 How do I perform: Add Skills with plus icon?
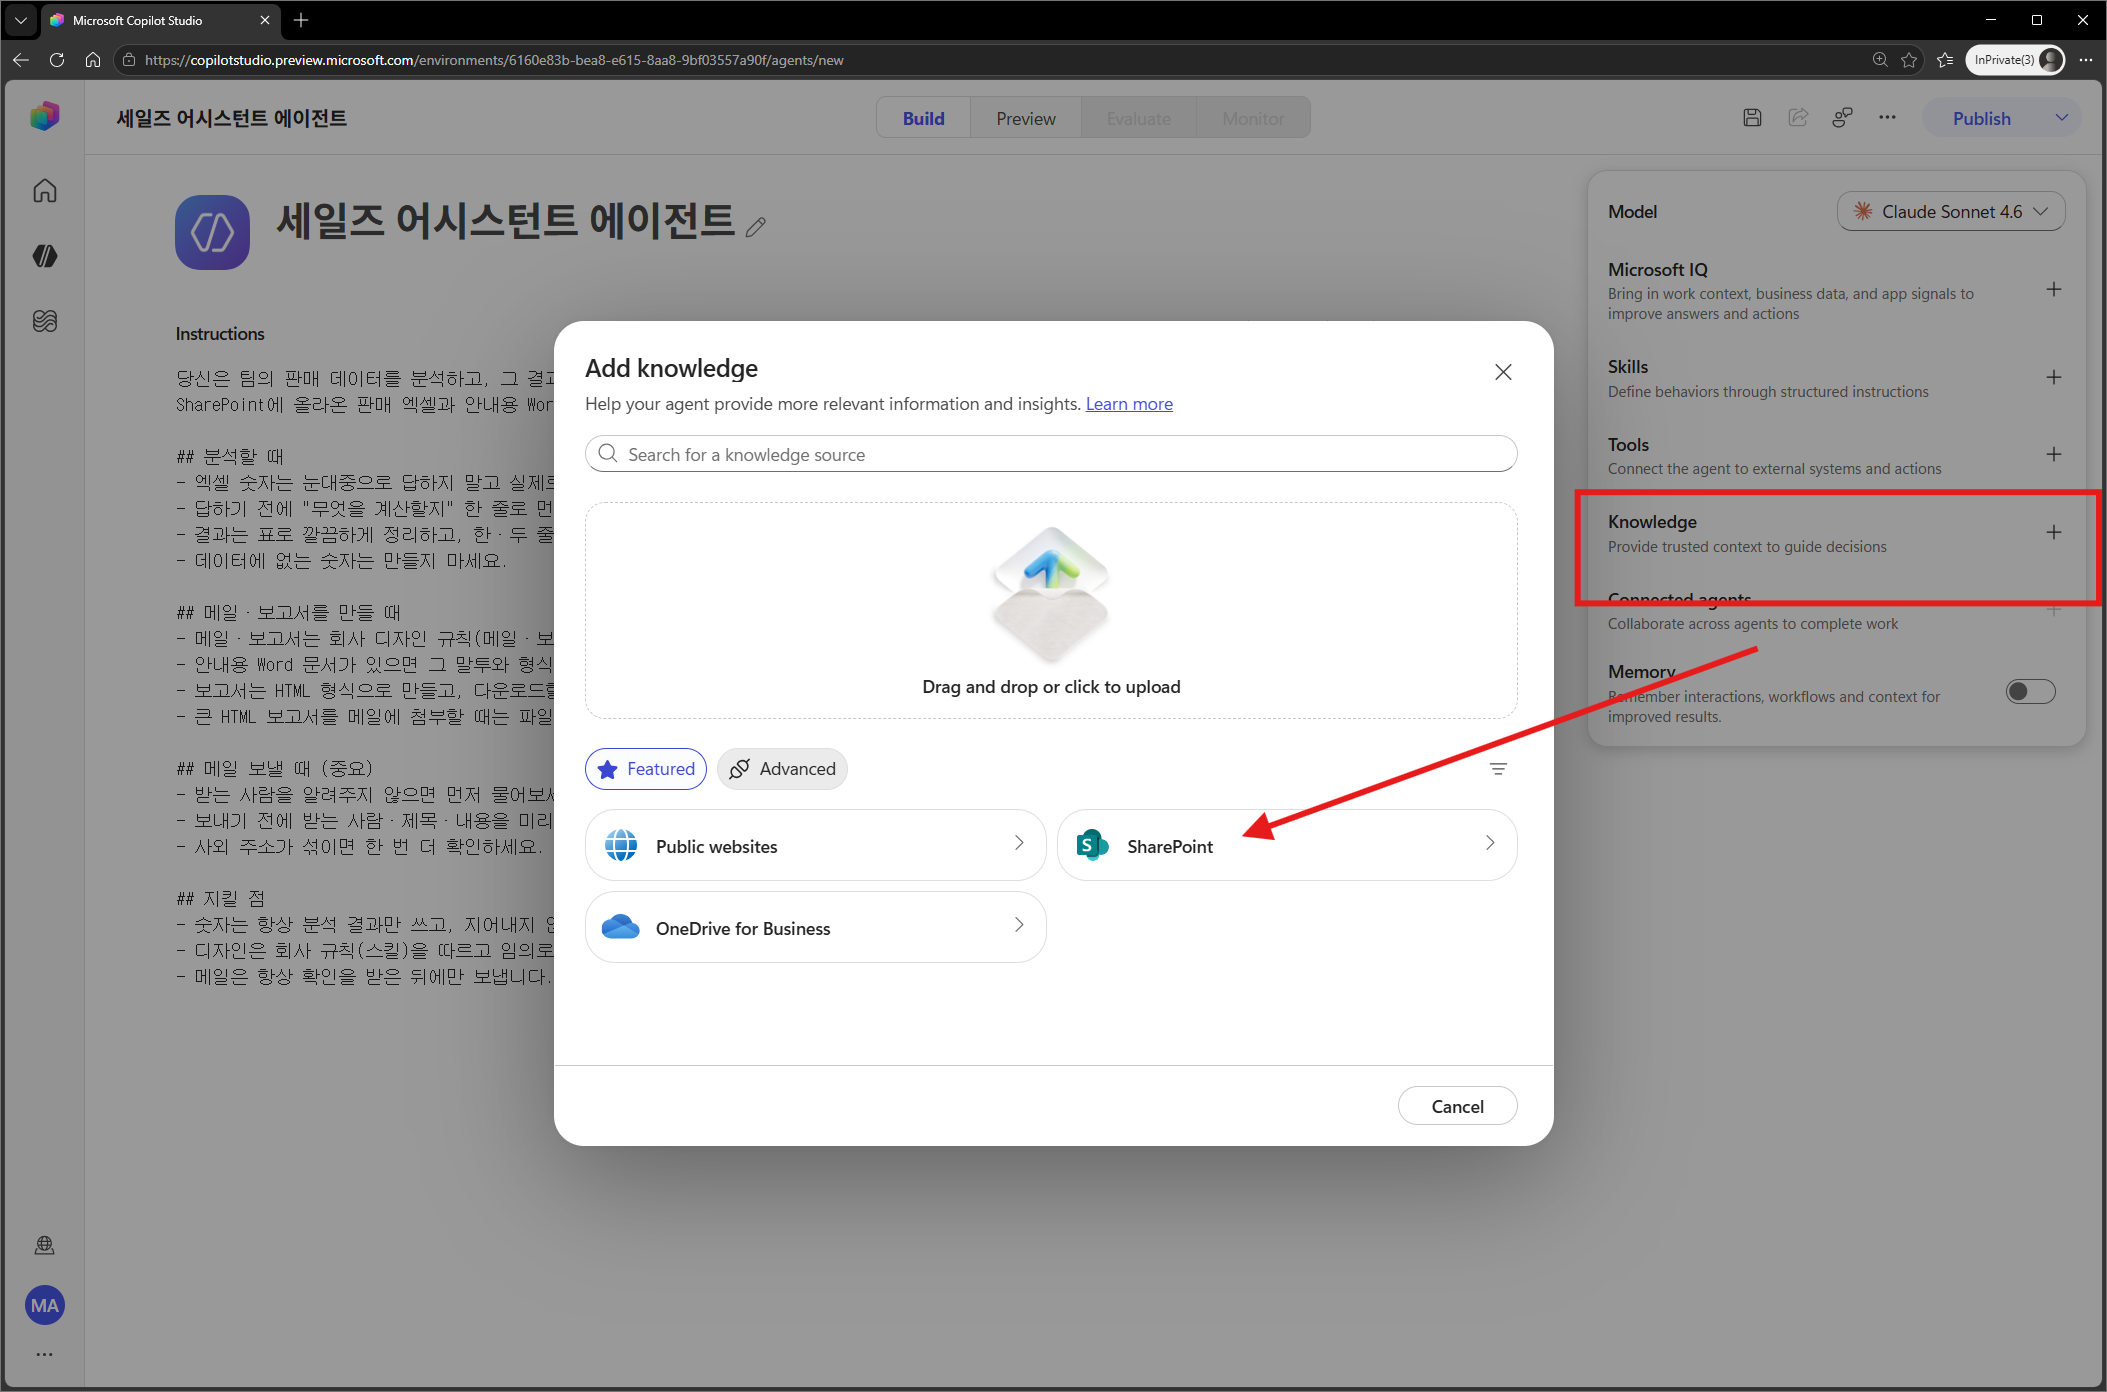2053,377
